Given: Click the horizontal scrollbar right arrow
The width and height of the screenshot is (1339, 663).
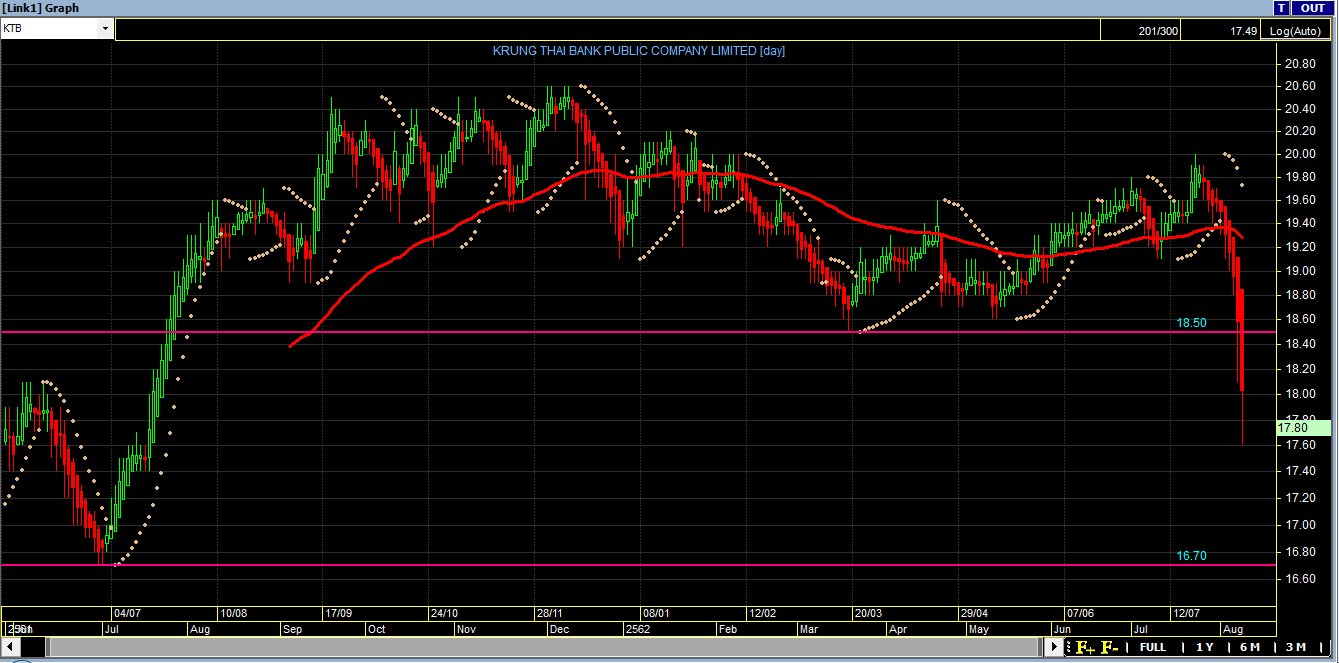Looking at the screenshot, I should pyautogui.click(x=1054, y=647).
